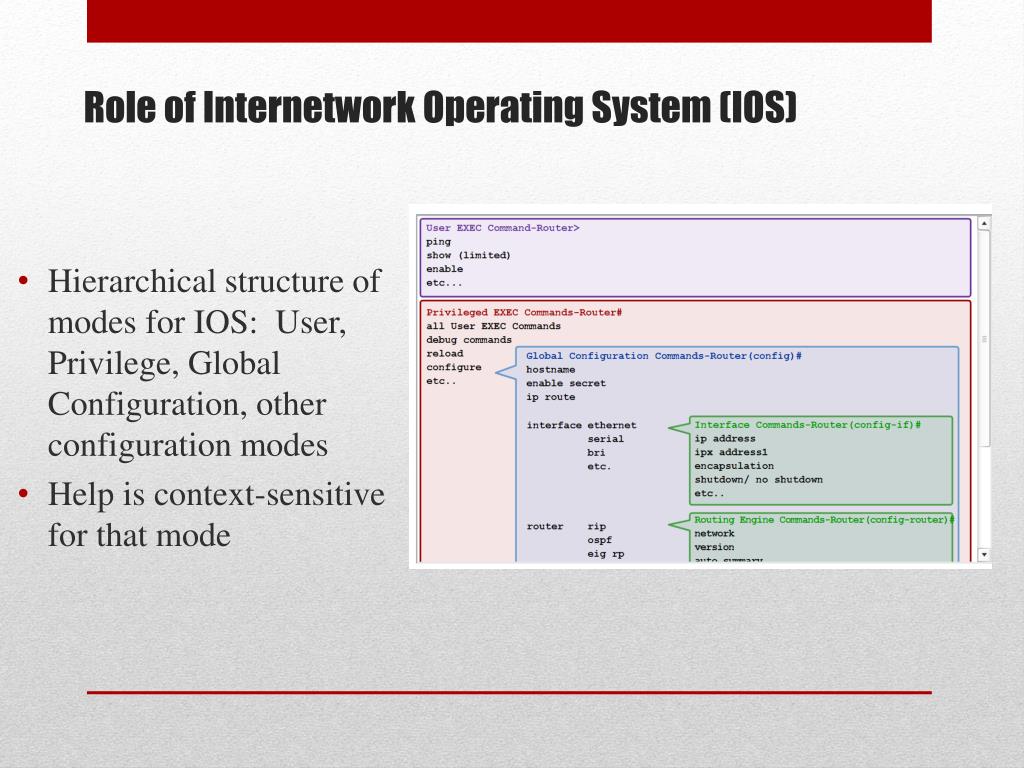Click the 'show (limited)' command
The image size is (1024, 768).
468,255
